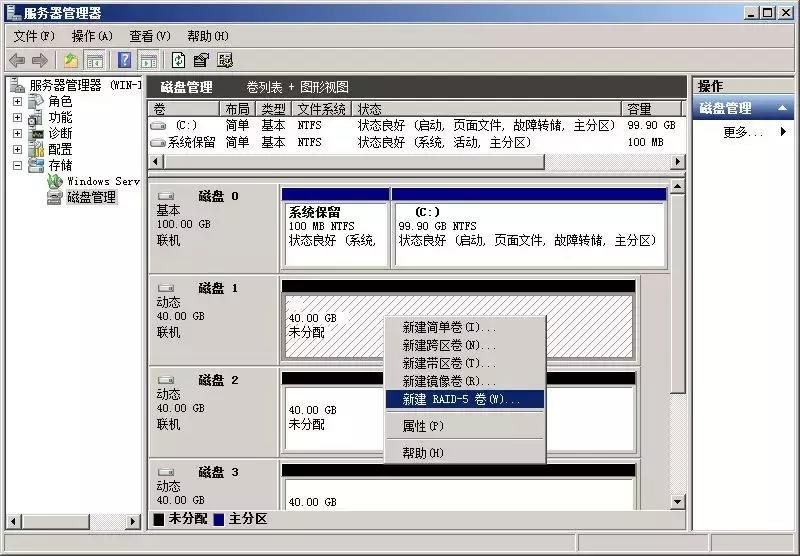Choose 帮助(H) in the context menu
Image resolution: width=800 pixels, height=556 pixels.
pos(465,452)
